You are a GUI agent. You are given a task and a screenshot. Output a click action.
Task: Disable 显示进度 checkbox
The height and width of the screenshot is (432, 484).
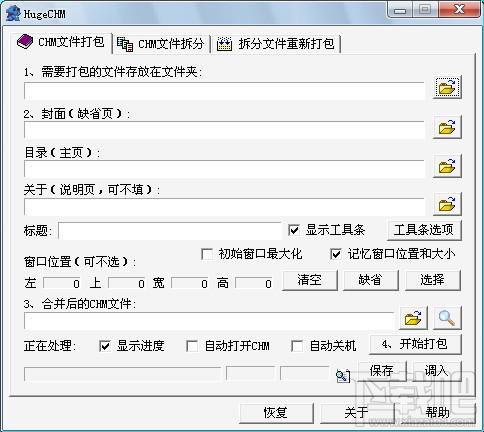[105, 346]
